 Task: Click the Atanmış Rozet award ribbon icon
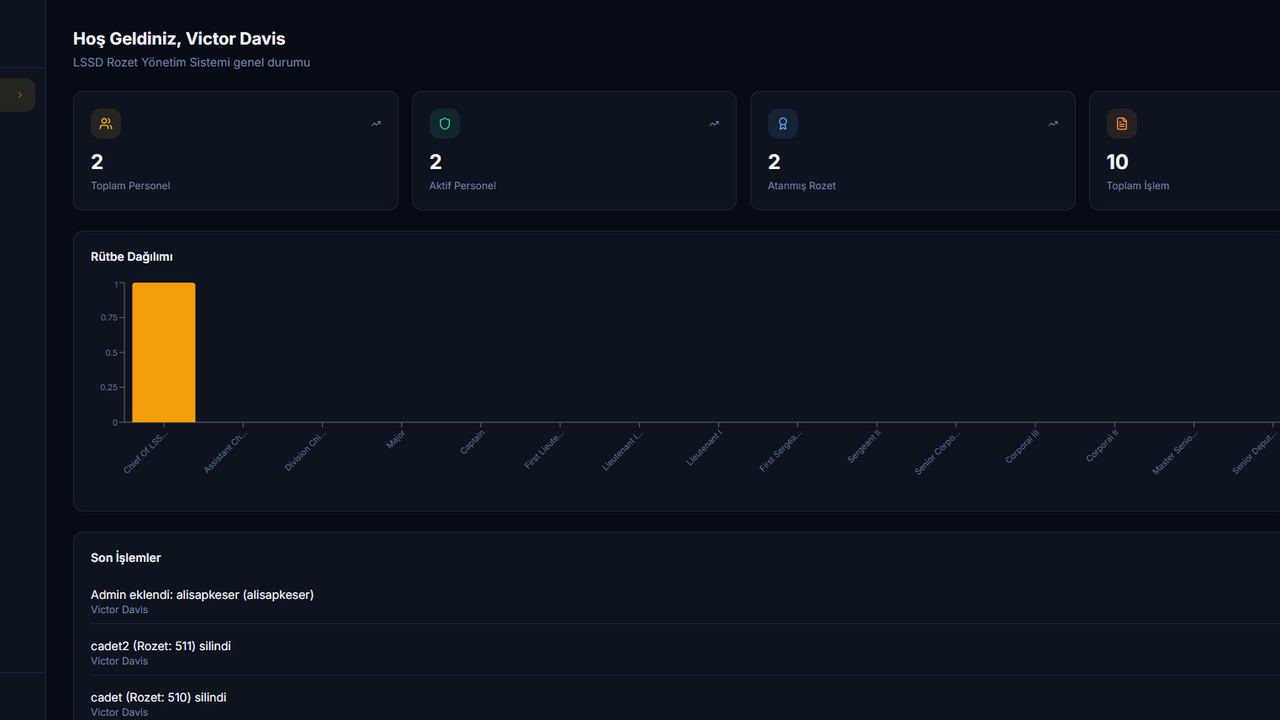pyautogui.click(x=783, y=124)
